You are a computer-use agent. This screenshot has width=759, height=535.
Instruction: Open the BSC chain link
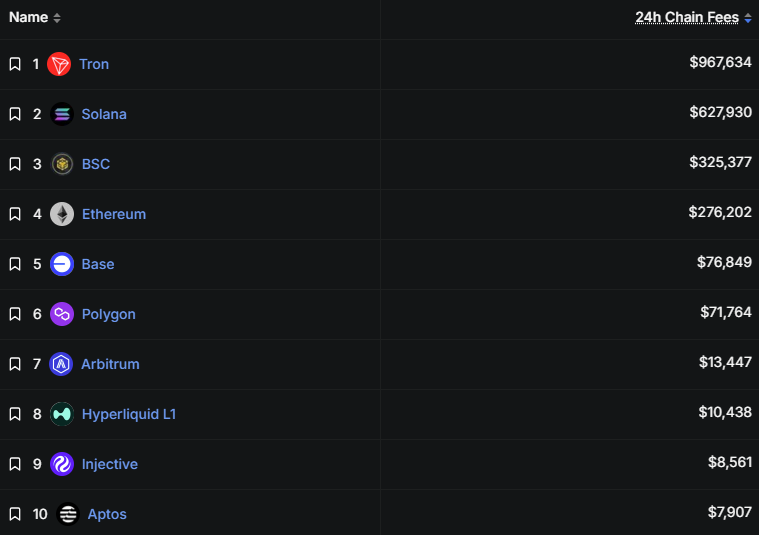point(96,164)
